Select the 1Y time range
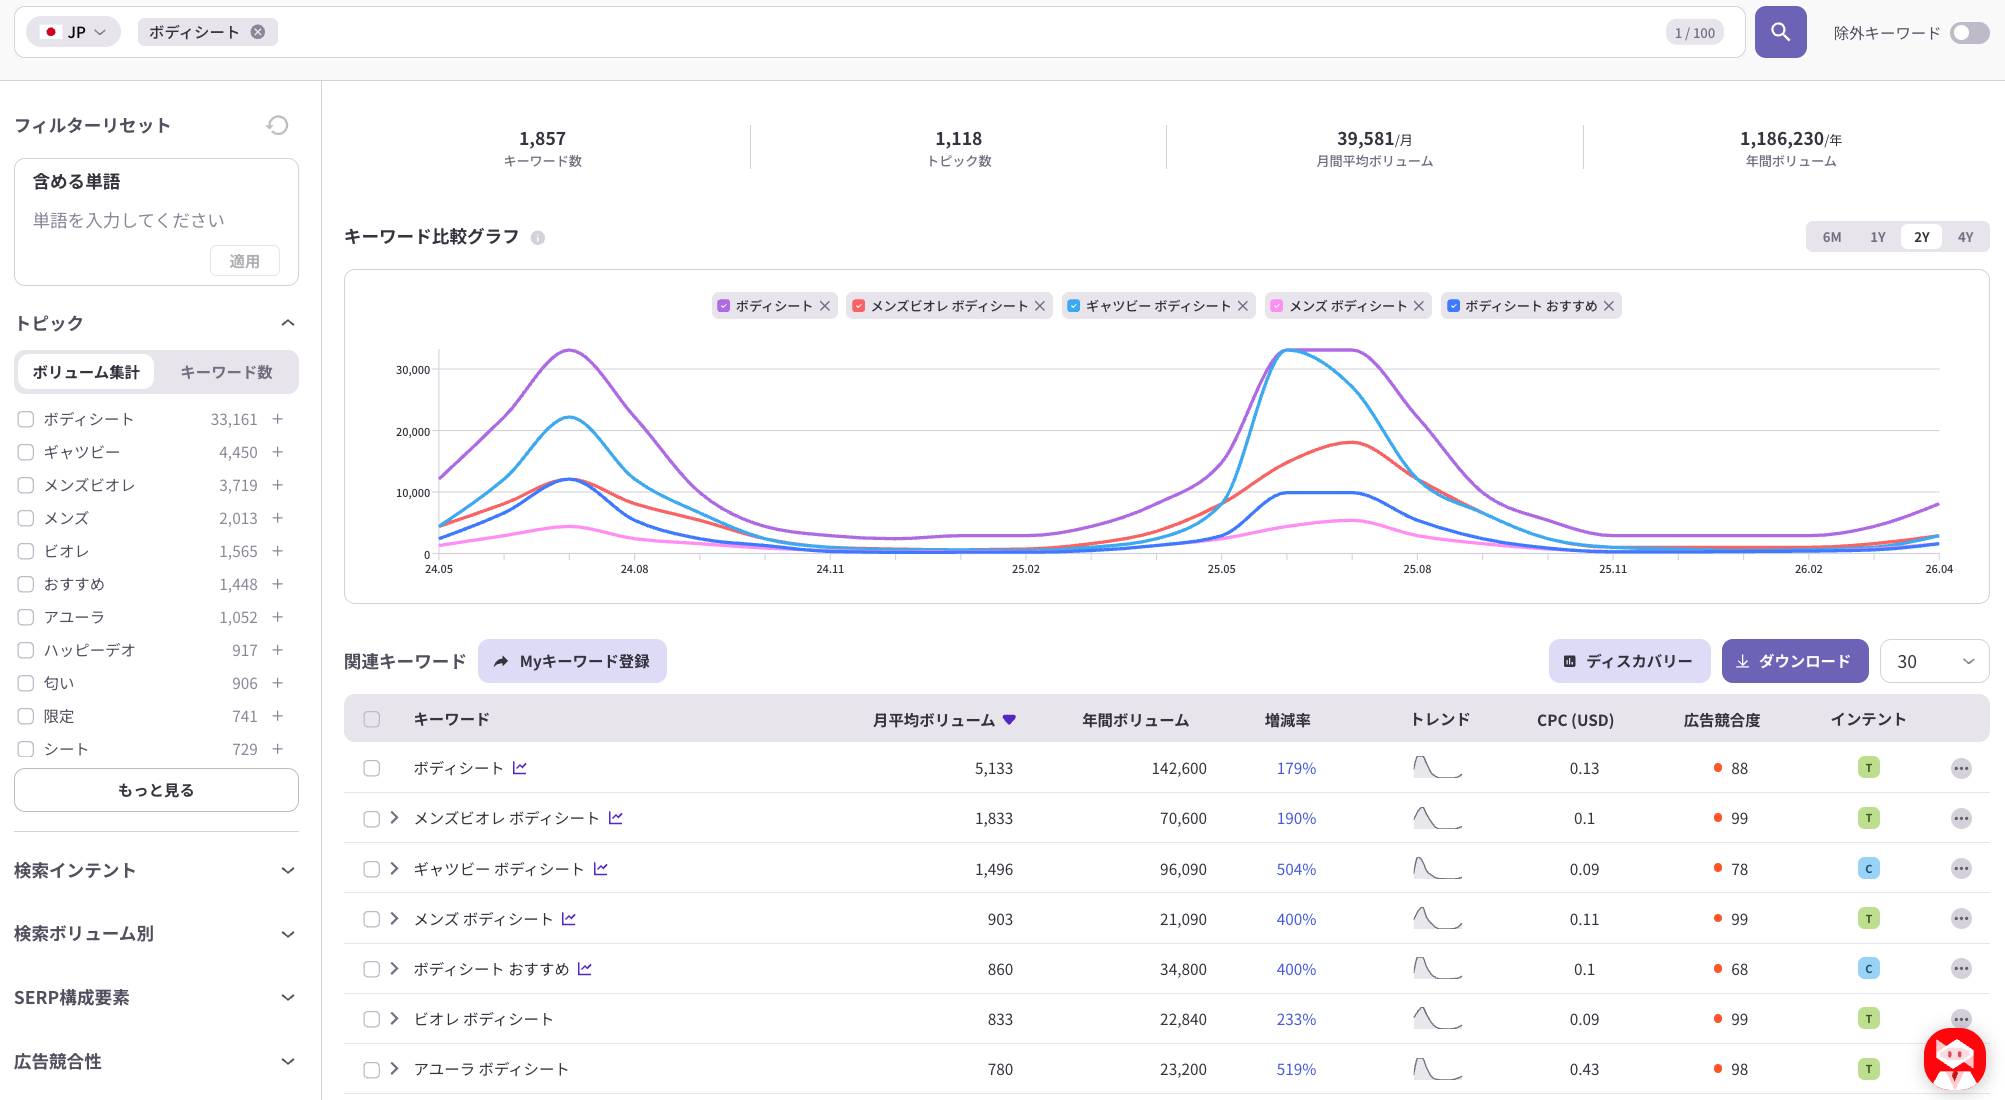This screenshot has height=1100, width=2005. 1878,237
